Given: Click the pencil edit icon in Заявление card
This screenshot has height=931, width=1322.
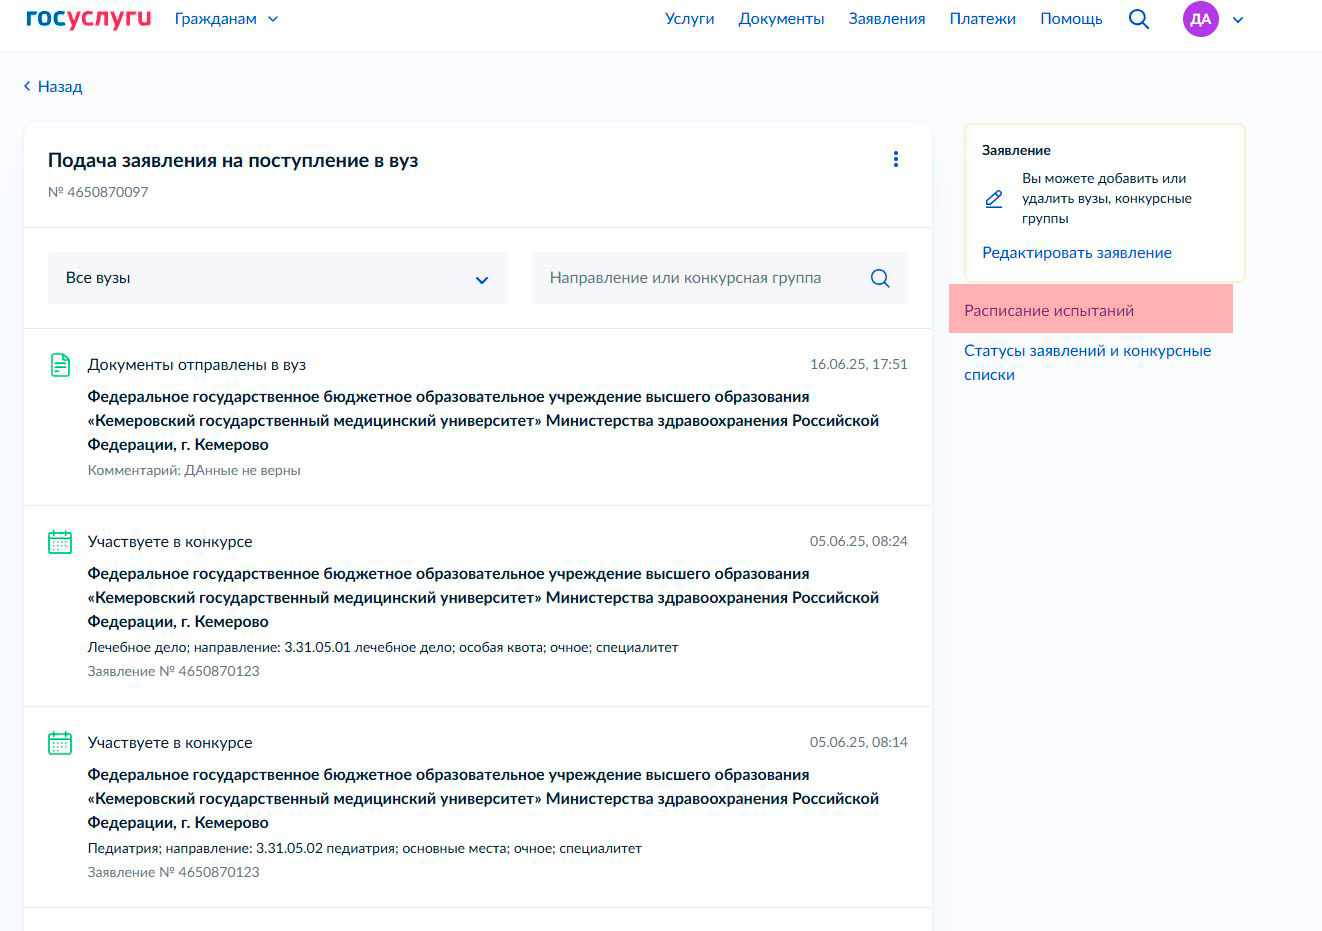Looking at the screenshot, I should 994,199.
